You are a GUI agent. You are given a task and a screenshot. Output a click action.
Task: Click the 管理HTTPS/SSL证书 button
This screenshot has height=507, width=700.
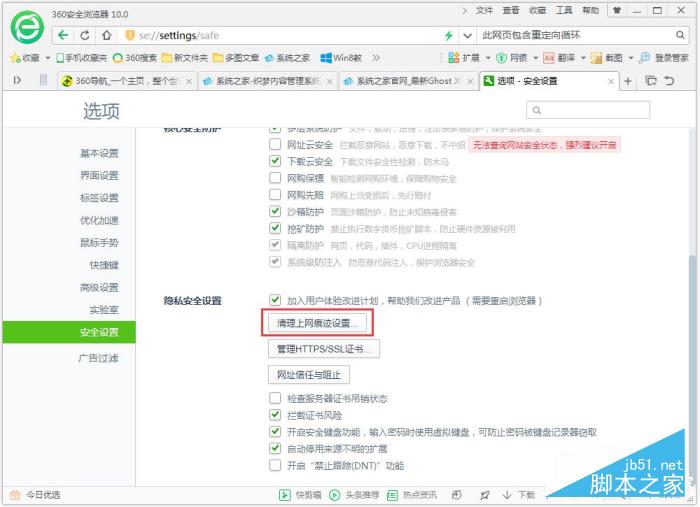click(x=324, y=349)
